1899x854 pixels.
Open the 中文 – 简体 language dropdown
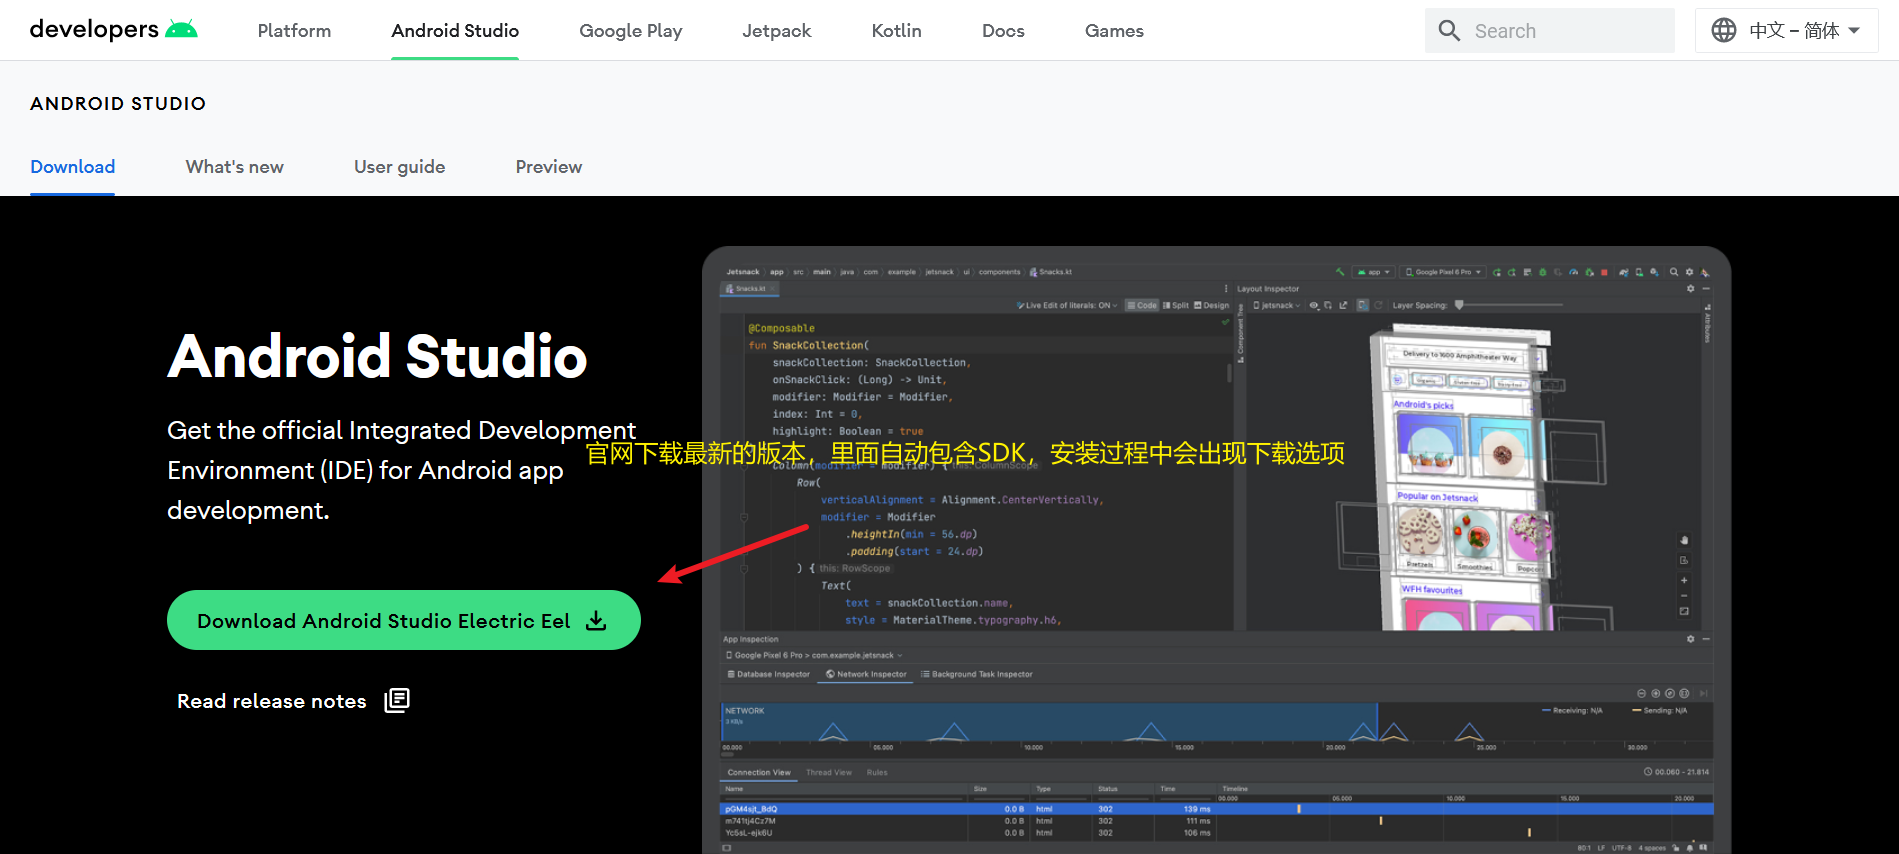(1787, 31)
